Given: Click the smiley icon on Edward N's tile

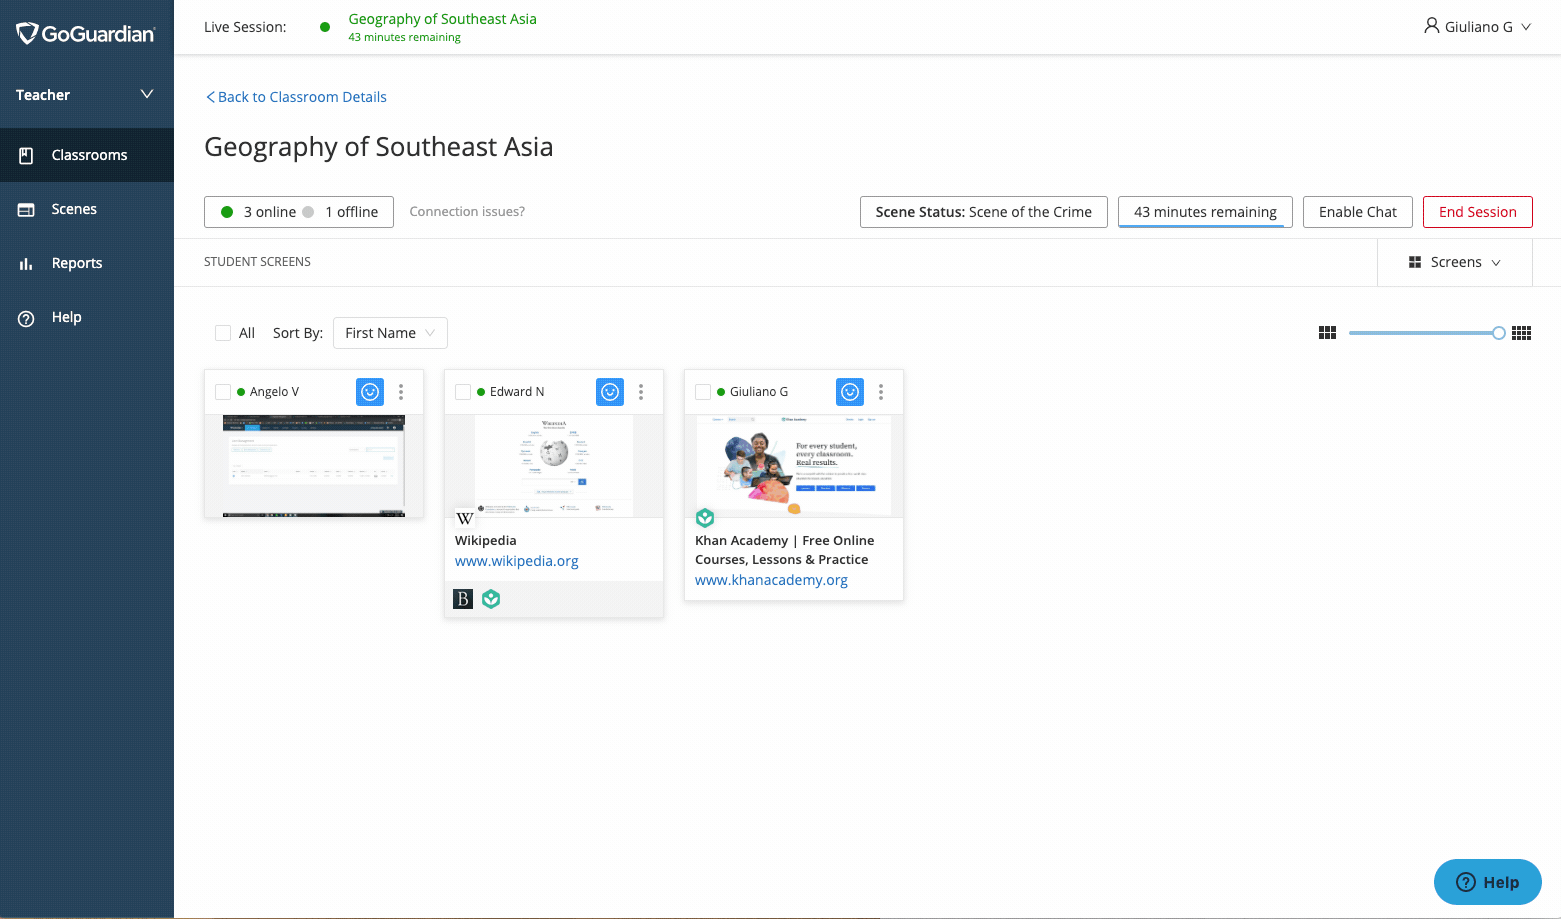Looking at the screenshot, I should 610,392.
